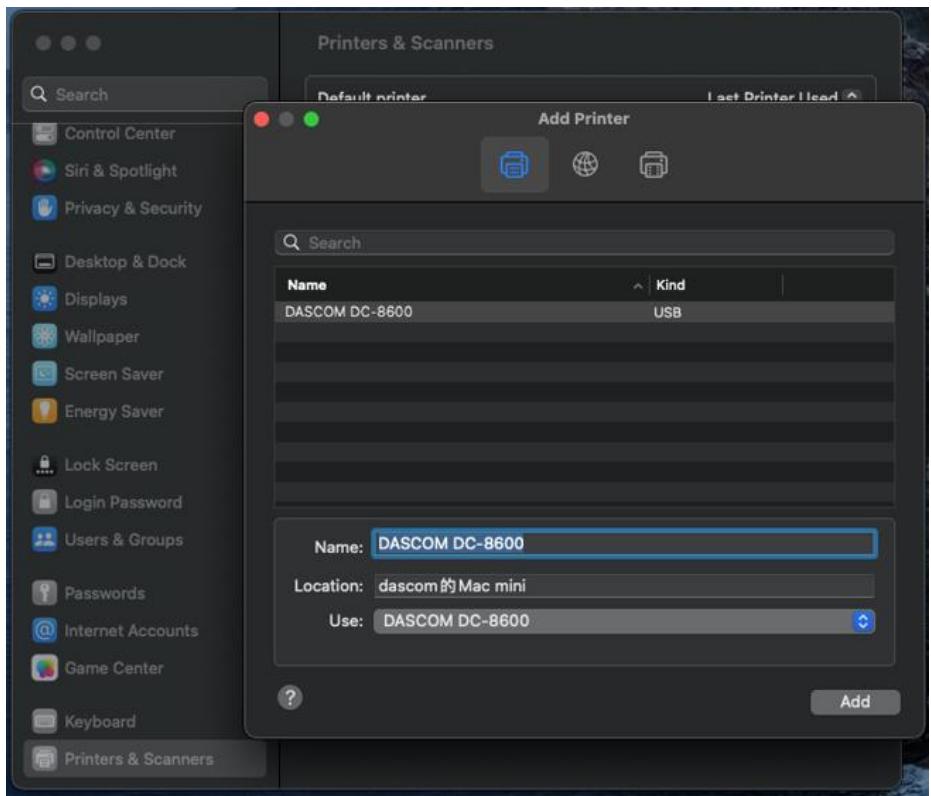931x796 pixels.
Task: Open help with the question mark button
Action: [290, 697]
